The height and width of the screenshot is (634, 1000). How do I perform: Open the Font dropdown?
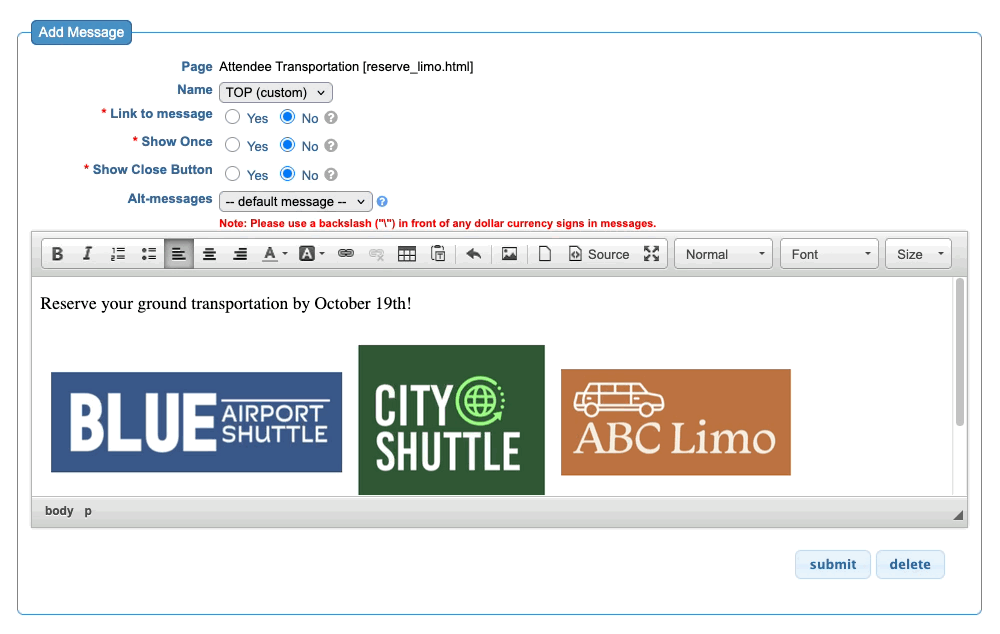click(x=829, y=254)
